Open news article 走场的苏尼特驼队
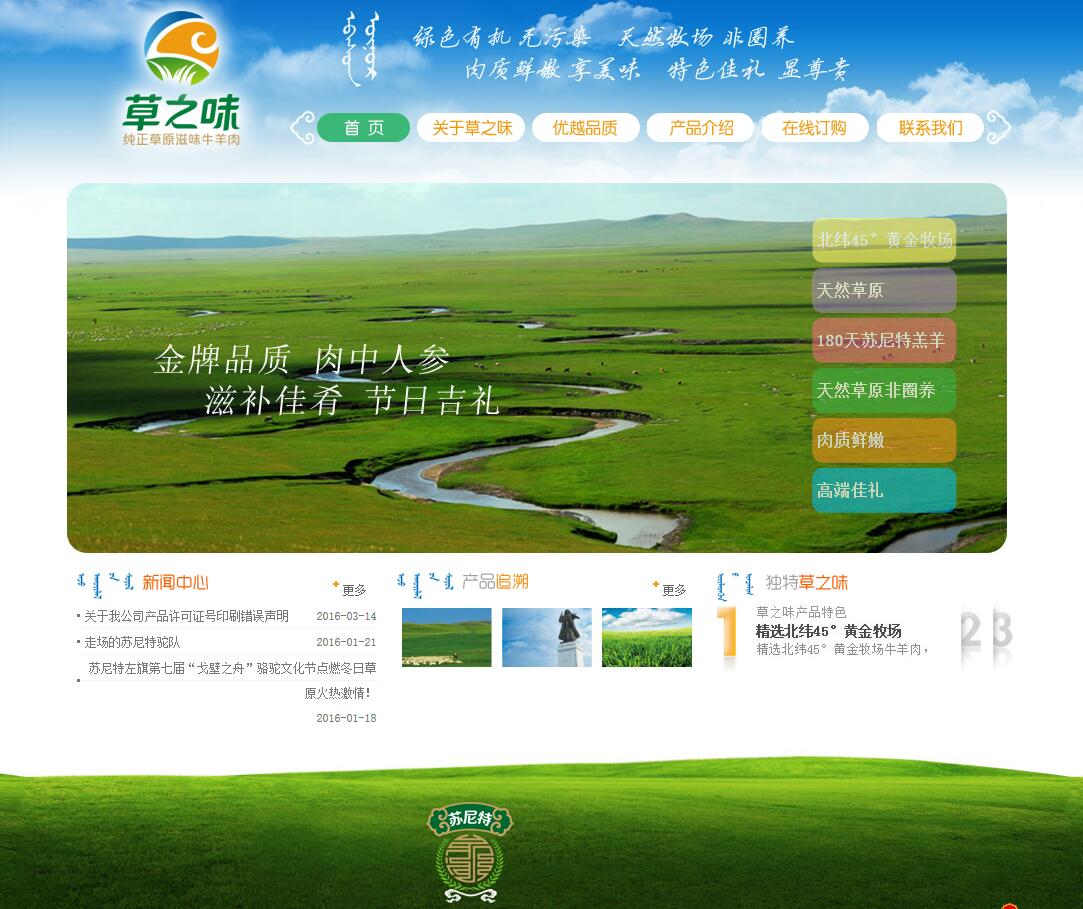The width and height of the screenshot is (1083, 909). (132, 642)
